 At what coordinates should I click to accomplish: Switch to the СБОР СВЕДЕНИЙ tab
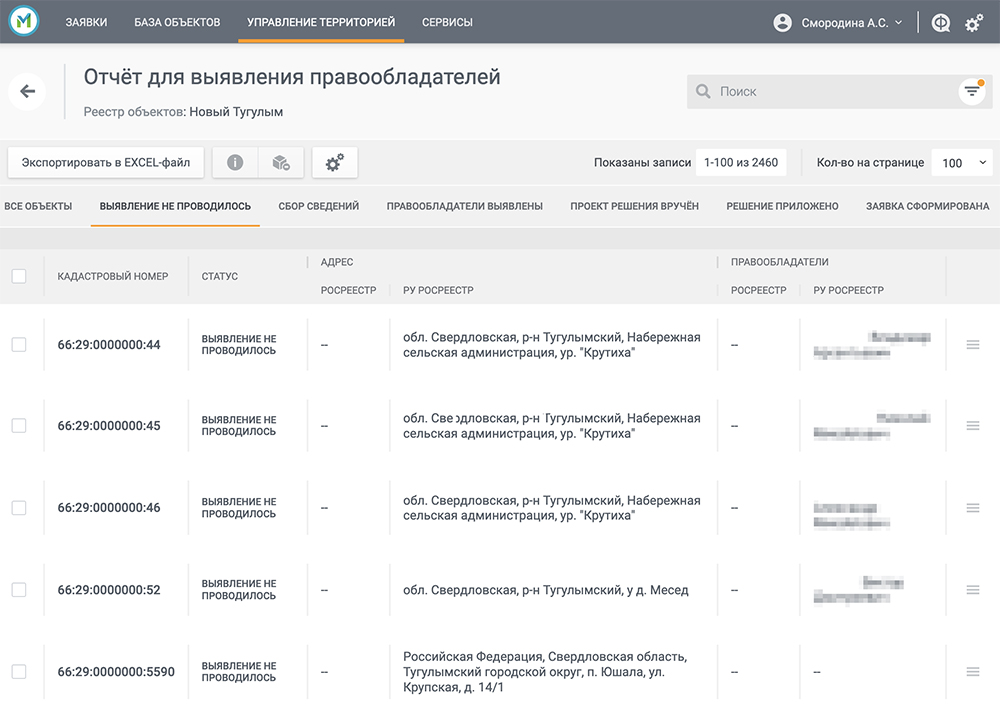[x=319, y=206]
